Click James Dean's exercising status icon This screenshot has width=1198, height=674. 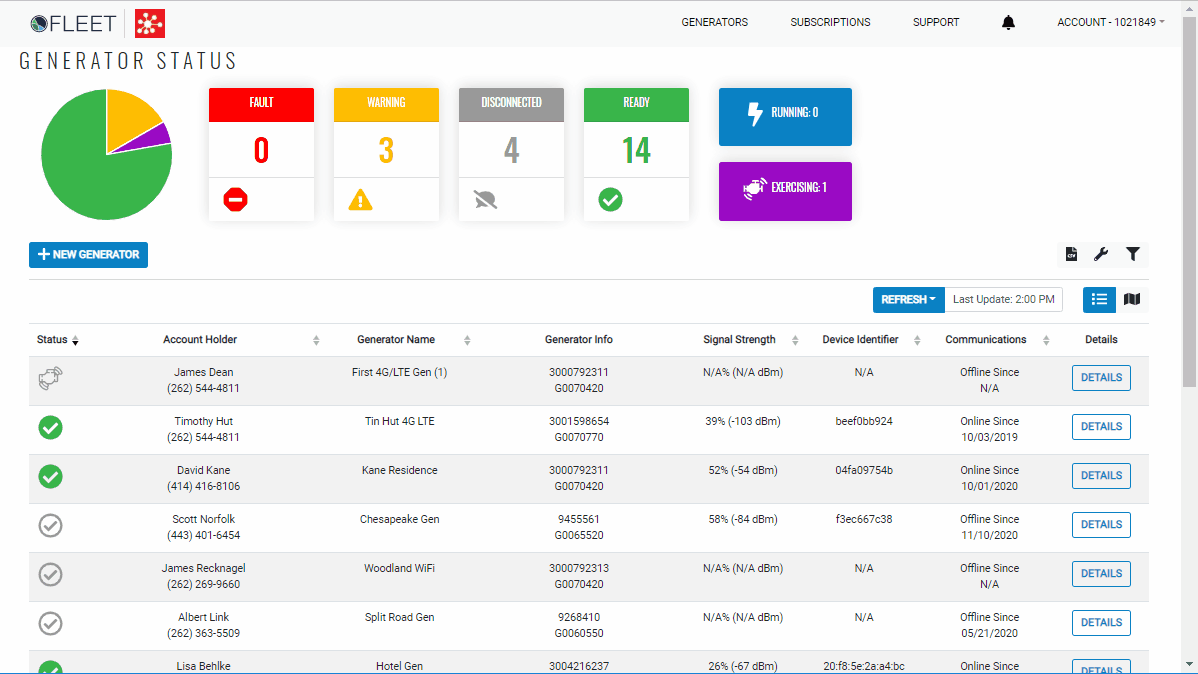50,378
